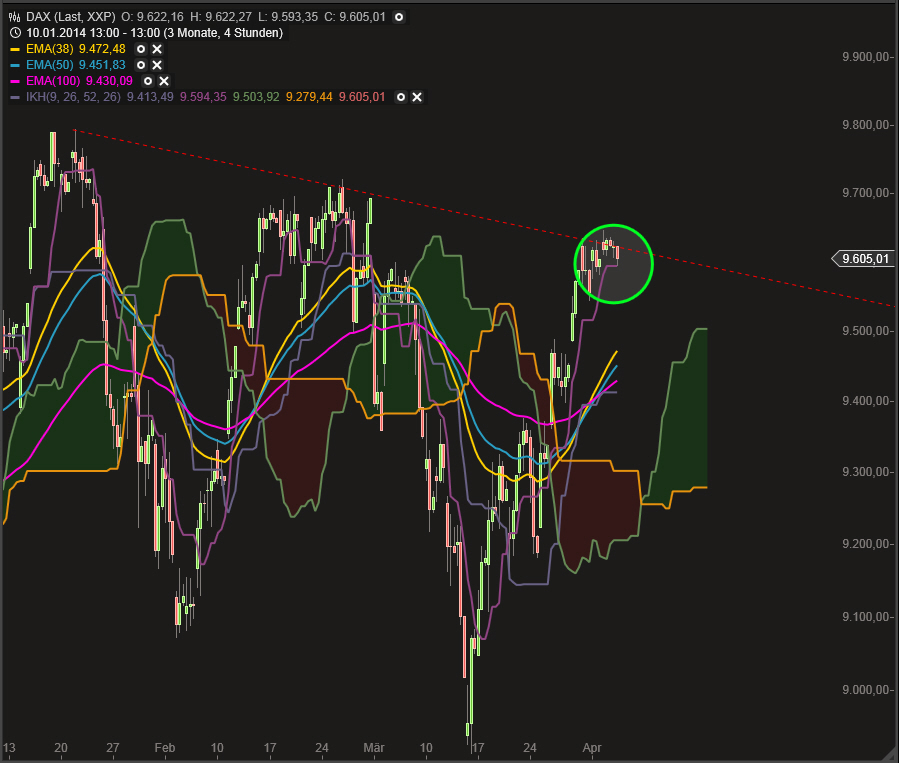Open EMA(38) settings via its circle icon
This screenshot has width=899, height=763.
pos(140,49)
